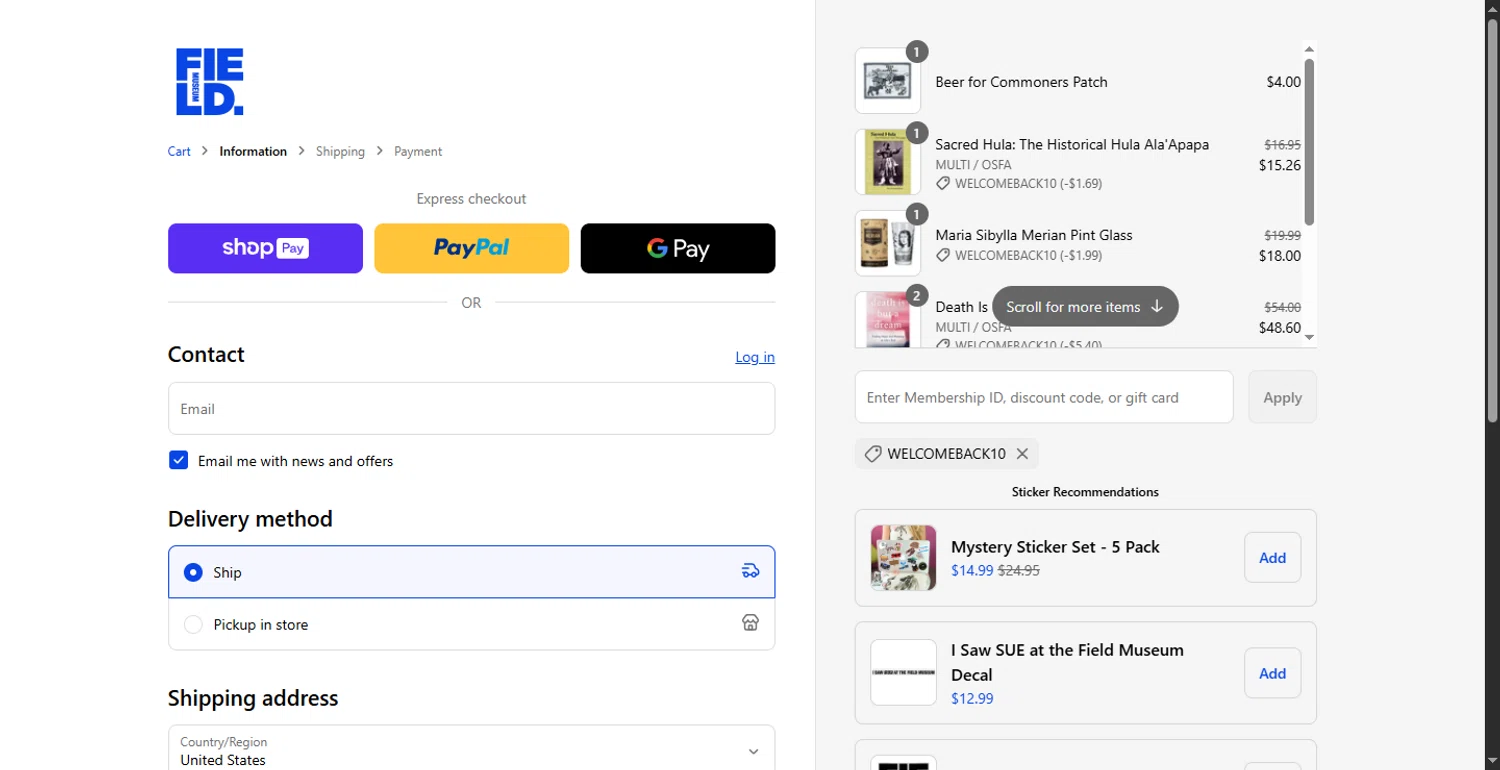The height and width of the screenshot is (770, 1500).
Task: Click the Field Museum logo
Action: coord(210,81)
